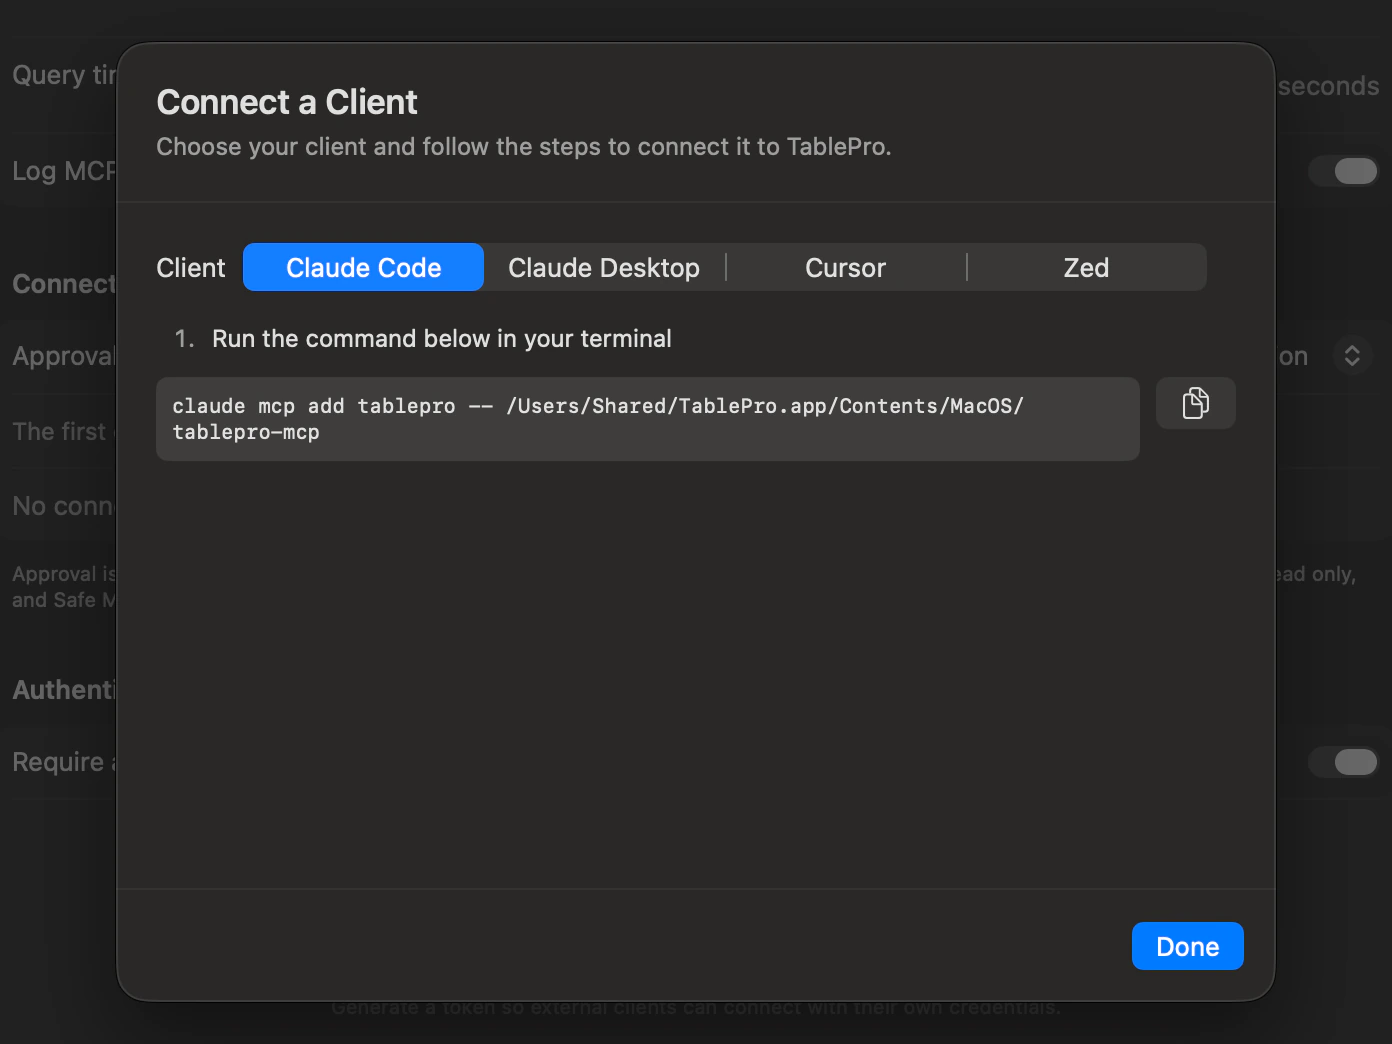The image size is (1392, 1044).
Task: Click the 'Choose your client' description text
Action: (524, 147)
